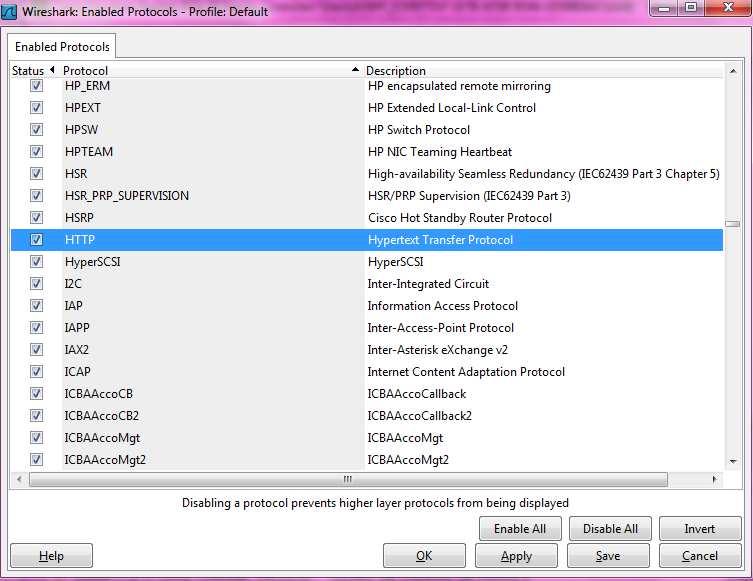This screenshot has height=581, width=753.
Task: Click the vertical scrollbar up arrow
Action: (733, 71)
